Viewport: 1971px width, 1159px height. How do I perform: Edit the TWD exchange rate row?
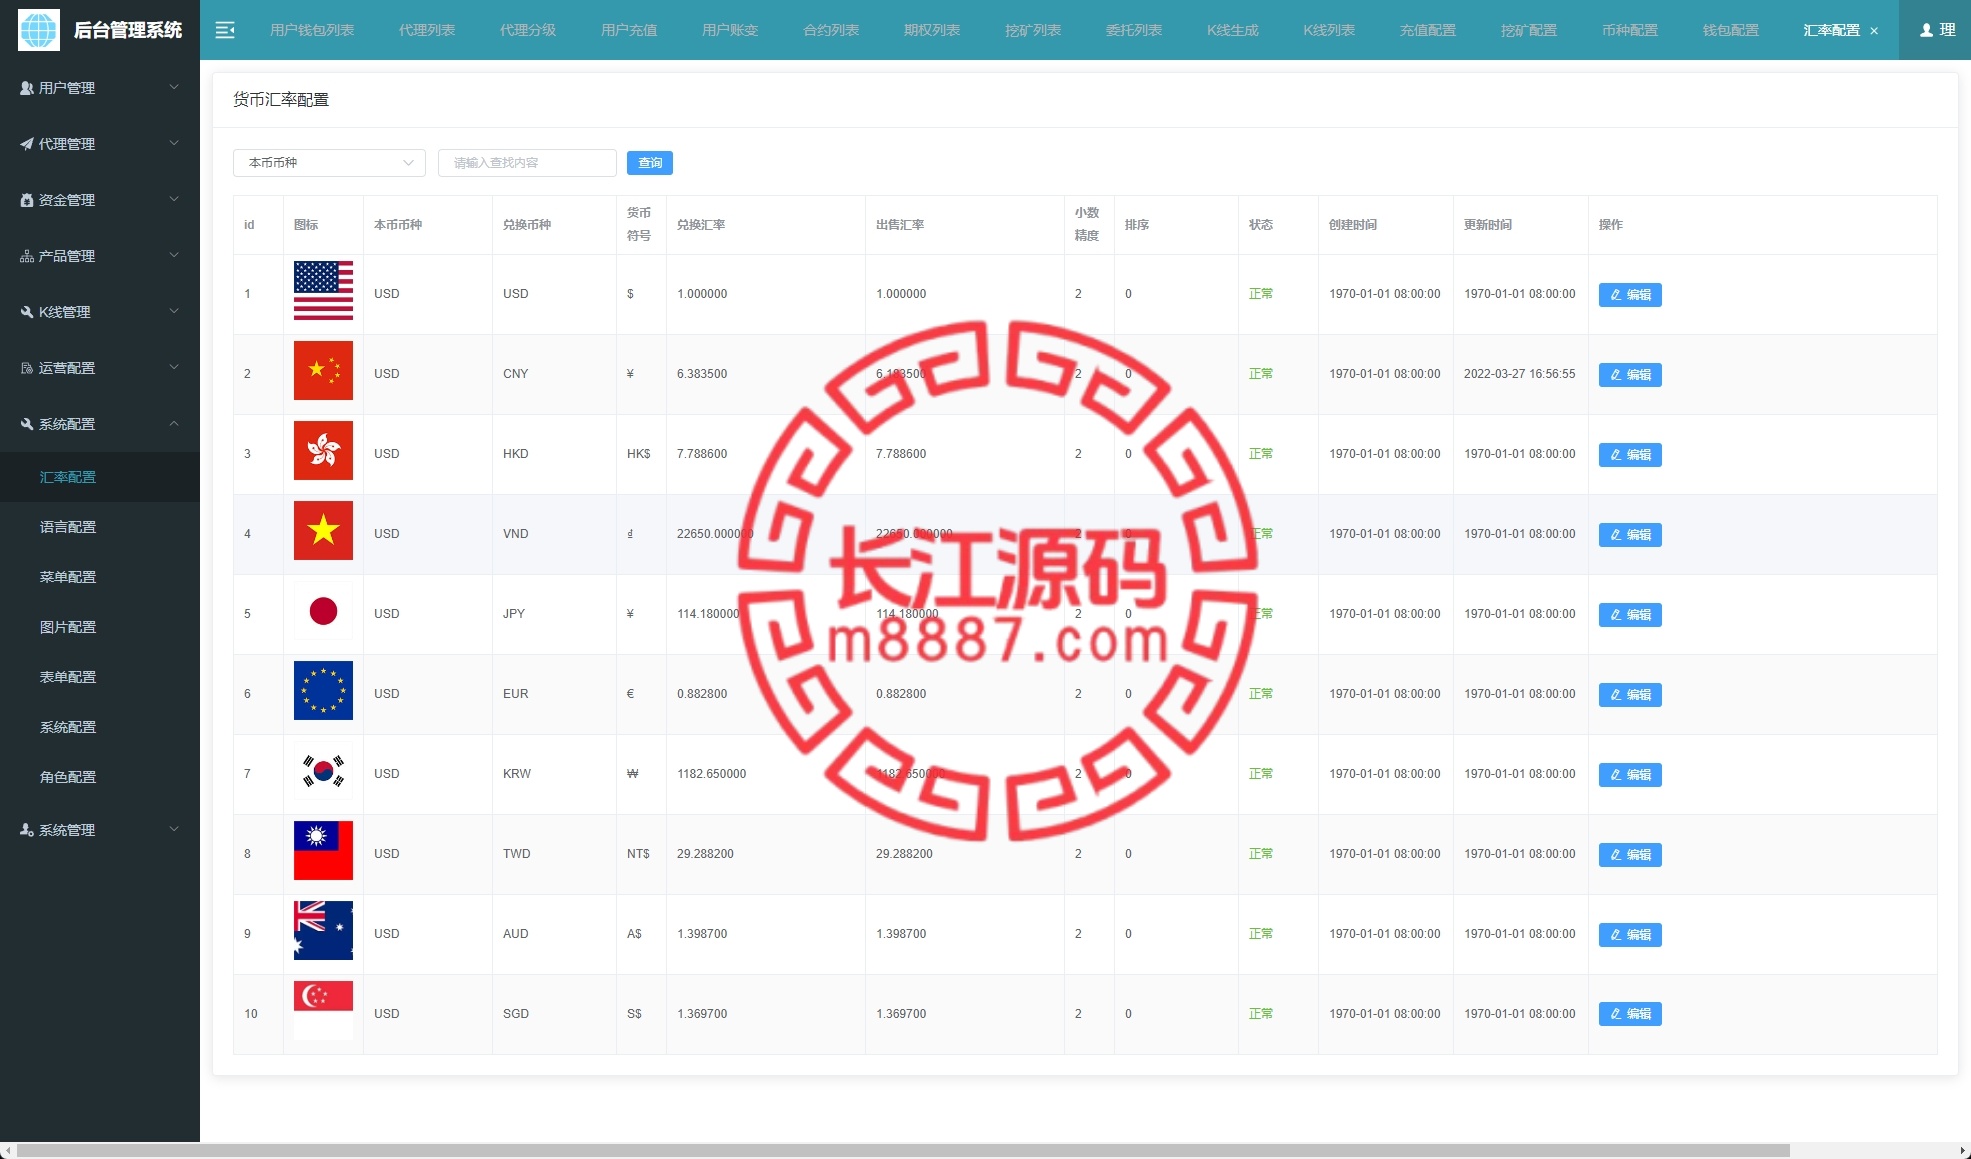pos(1630,855)
